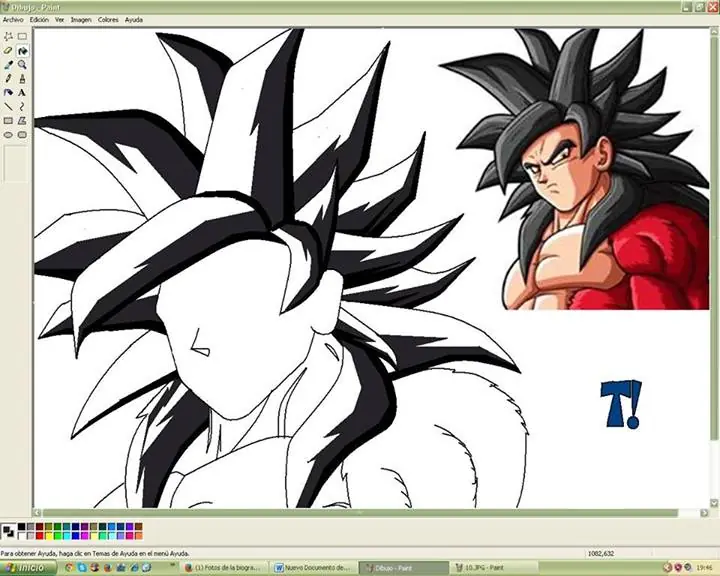Pick the white color swatch

[22, 536]
